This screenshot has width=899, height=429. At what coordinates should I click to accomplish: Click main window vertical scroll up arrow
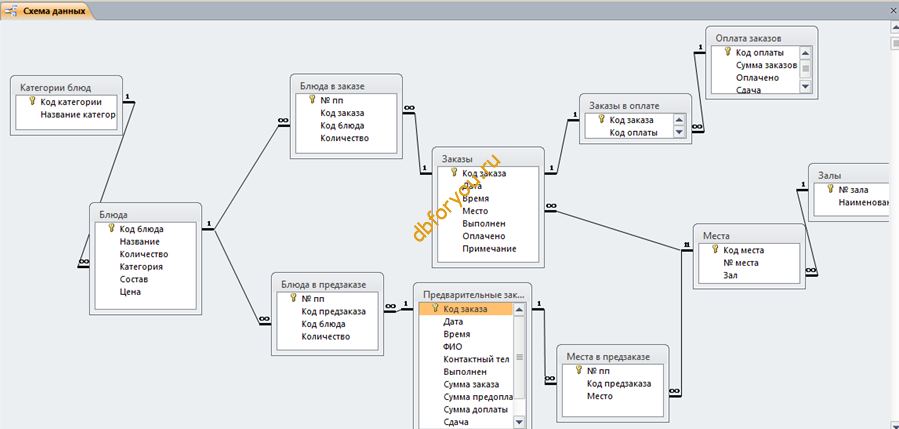click(893, 28)
